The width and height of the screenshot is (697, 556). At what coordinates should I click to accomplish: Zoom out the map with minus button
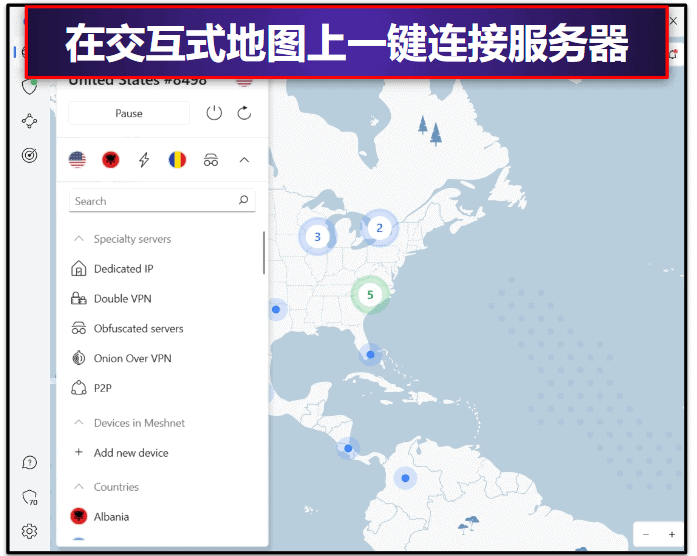point(646,534)
